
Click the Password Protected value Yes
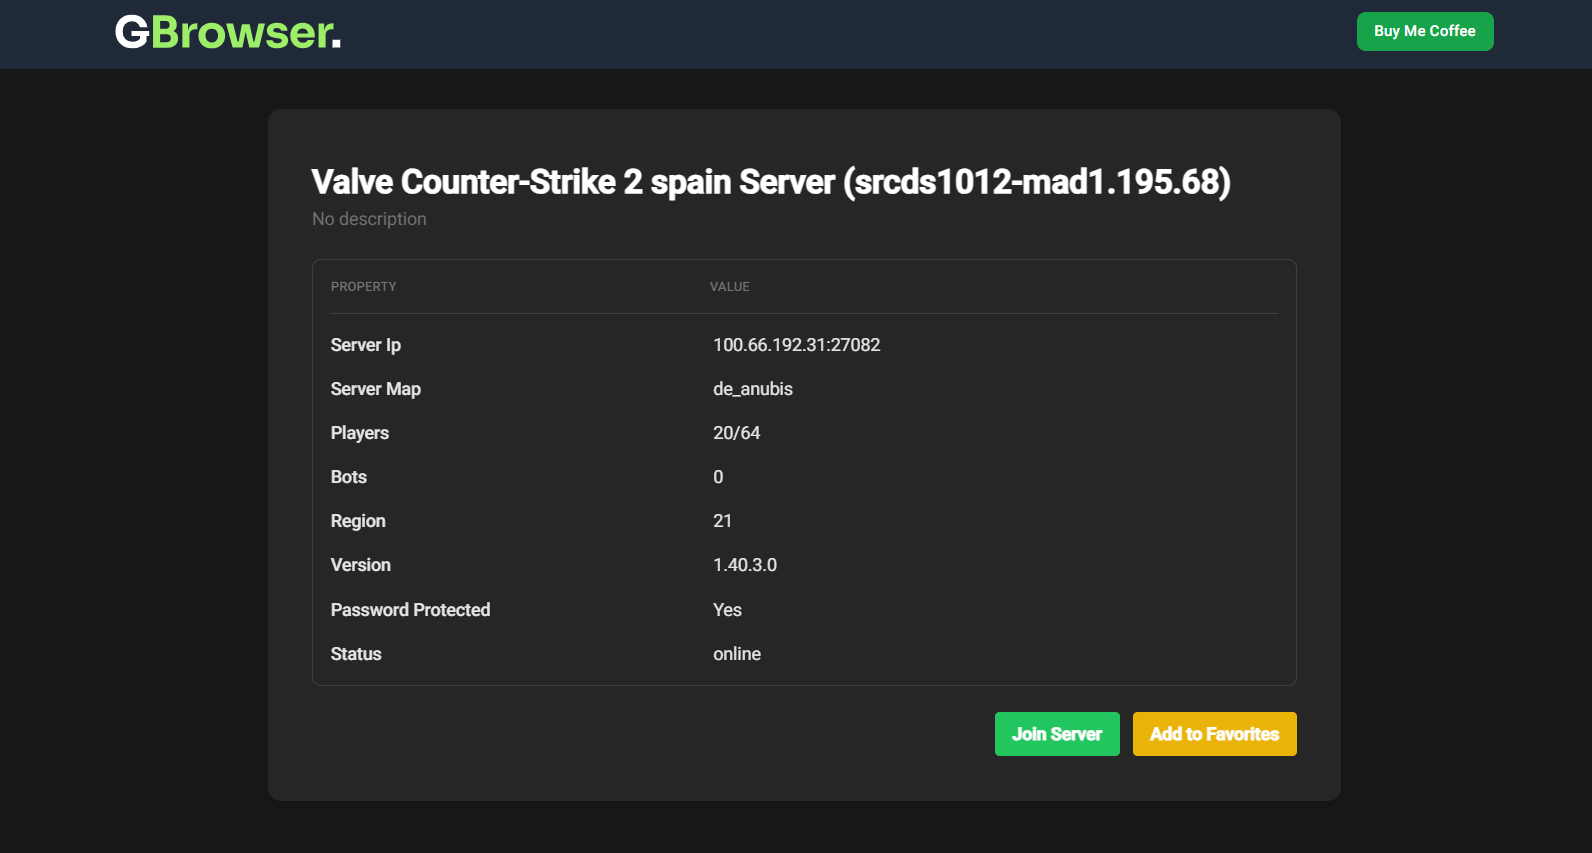[x=728, y=610]
